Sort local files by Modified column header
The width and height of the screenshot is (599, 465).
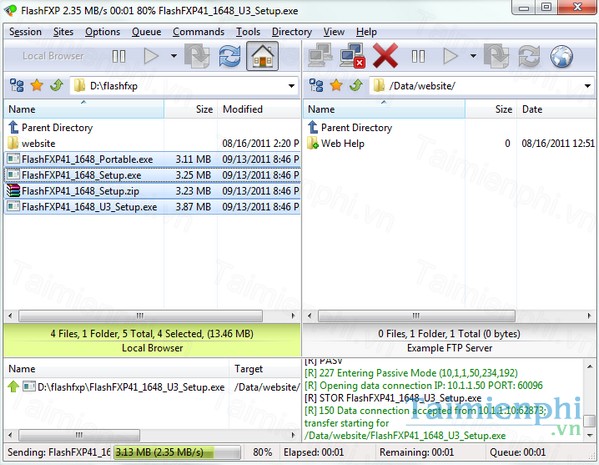[x=259, y=109]
